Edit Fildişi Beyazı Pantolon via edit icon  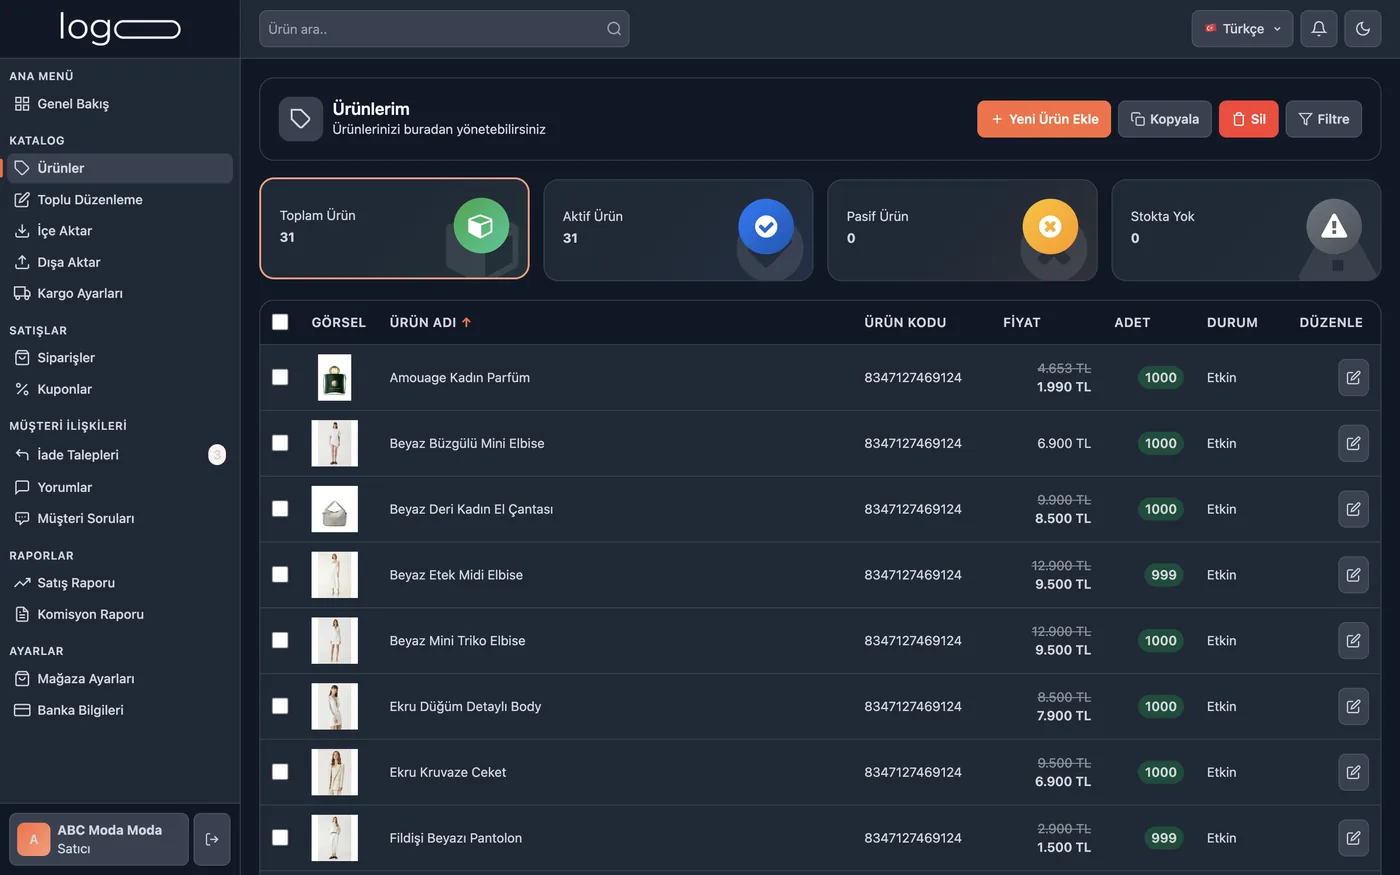click(x=1353, y=838)
